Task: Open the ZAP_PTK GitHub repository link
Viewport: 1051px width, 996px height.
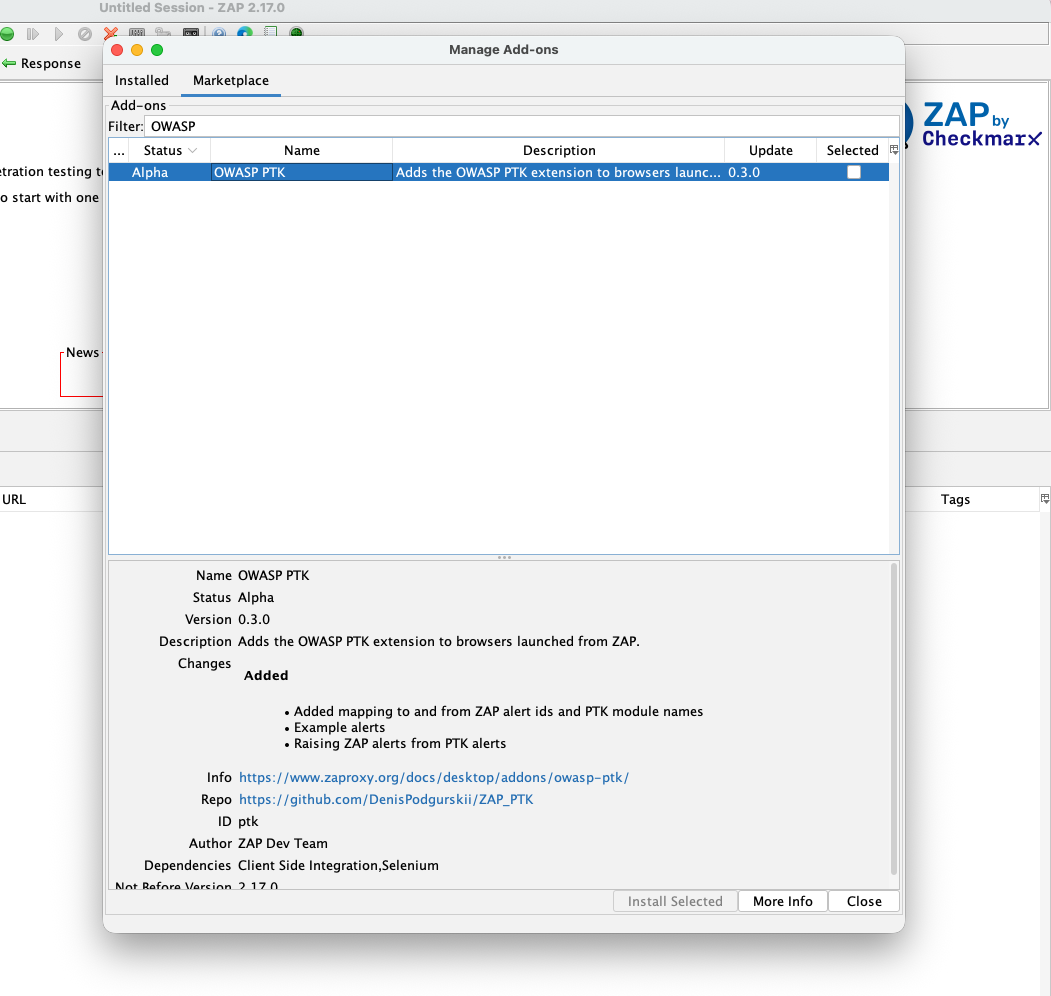Action: point(385,799)
